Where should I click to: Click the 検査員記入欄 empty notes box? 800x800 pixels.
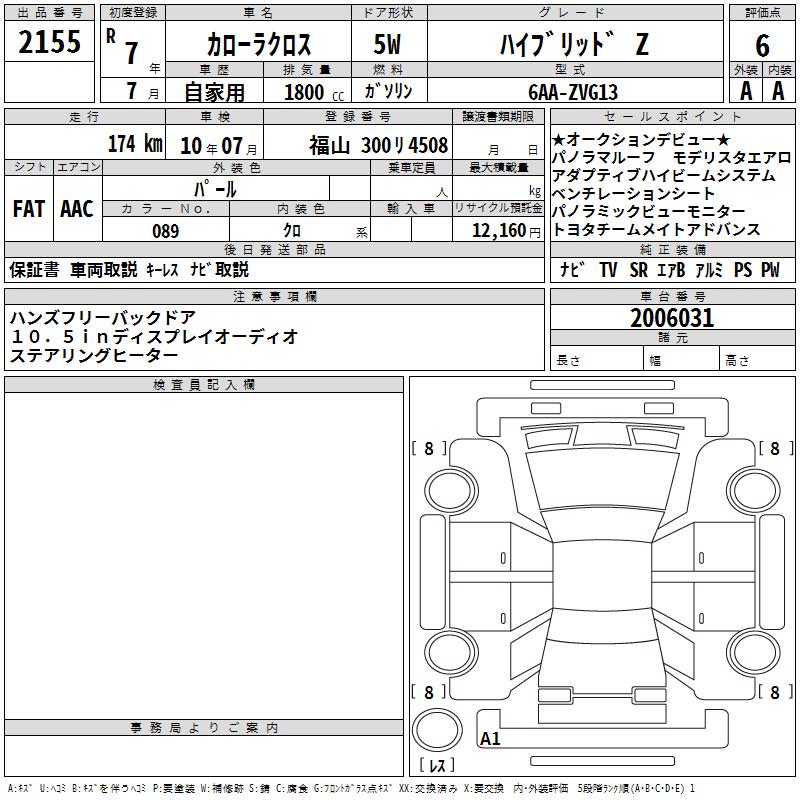204,556
